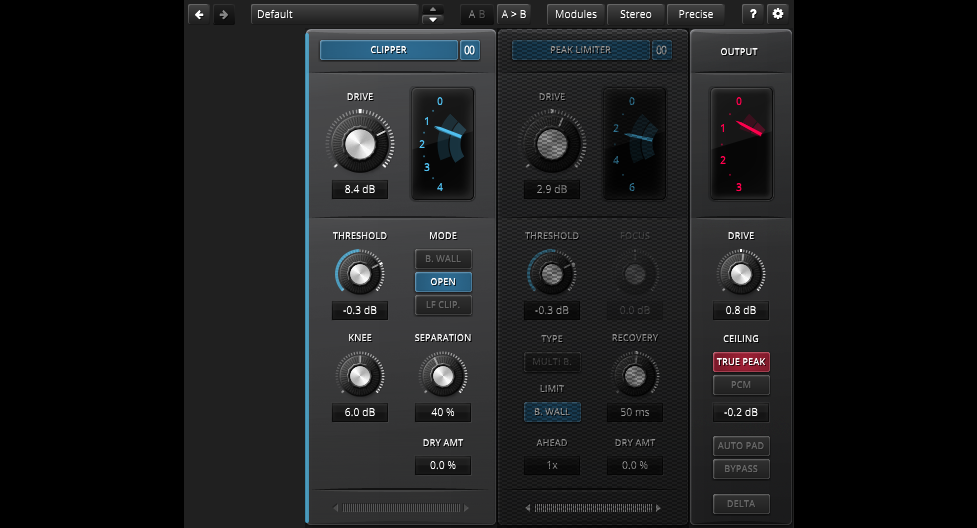Open the help question mark icon
Image resolution: width=977 pixels, height=528 pixels.
click(753, 14)
